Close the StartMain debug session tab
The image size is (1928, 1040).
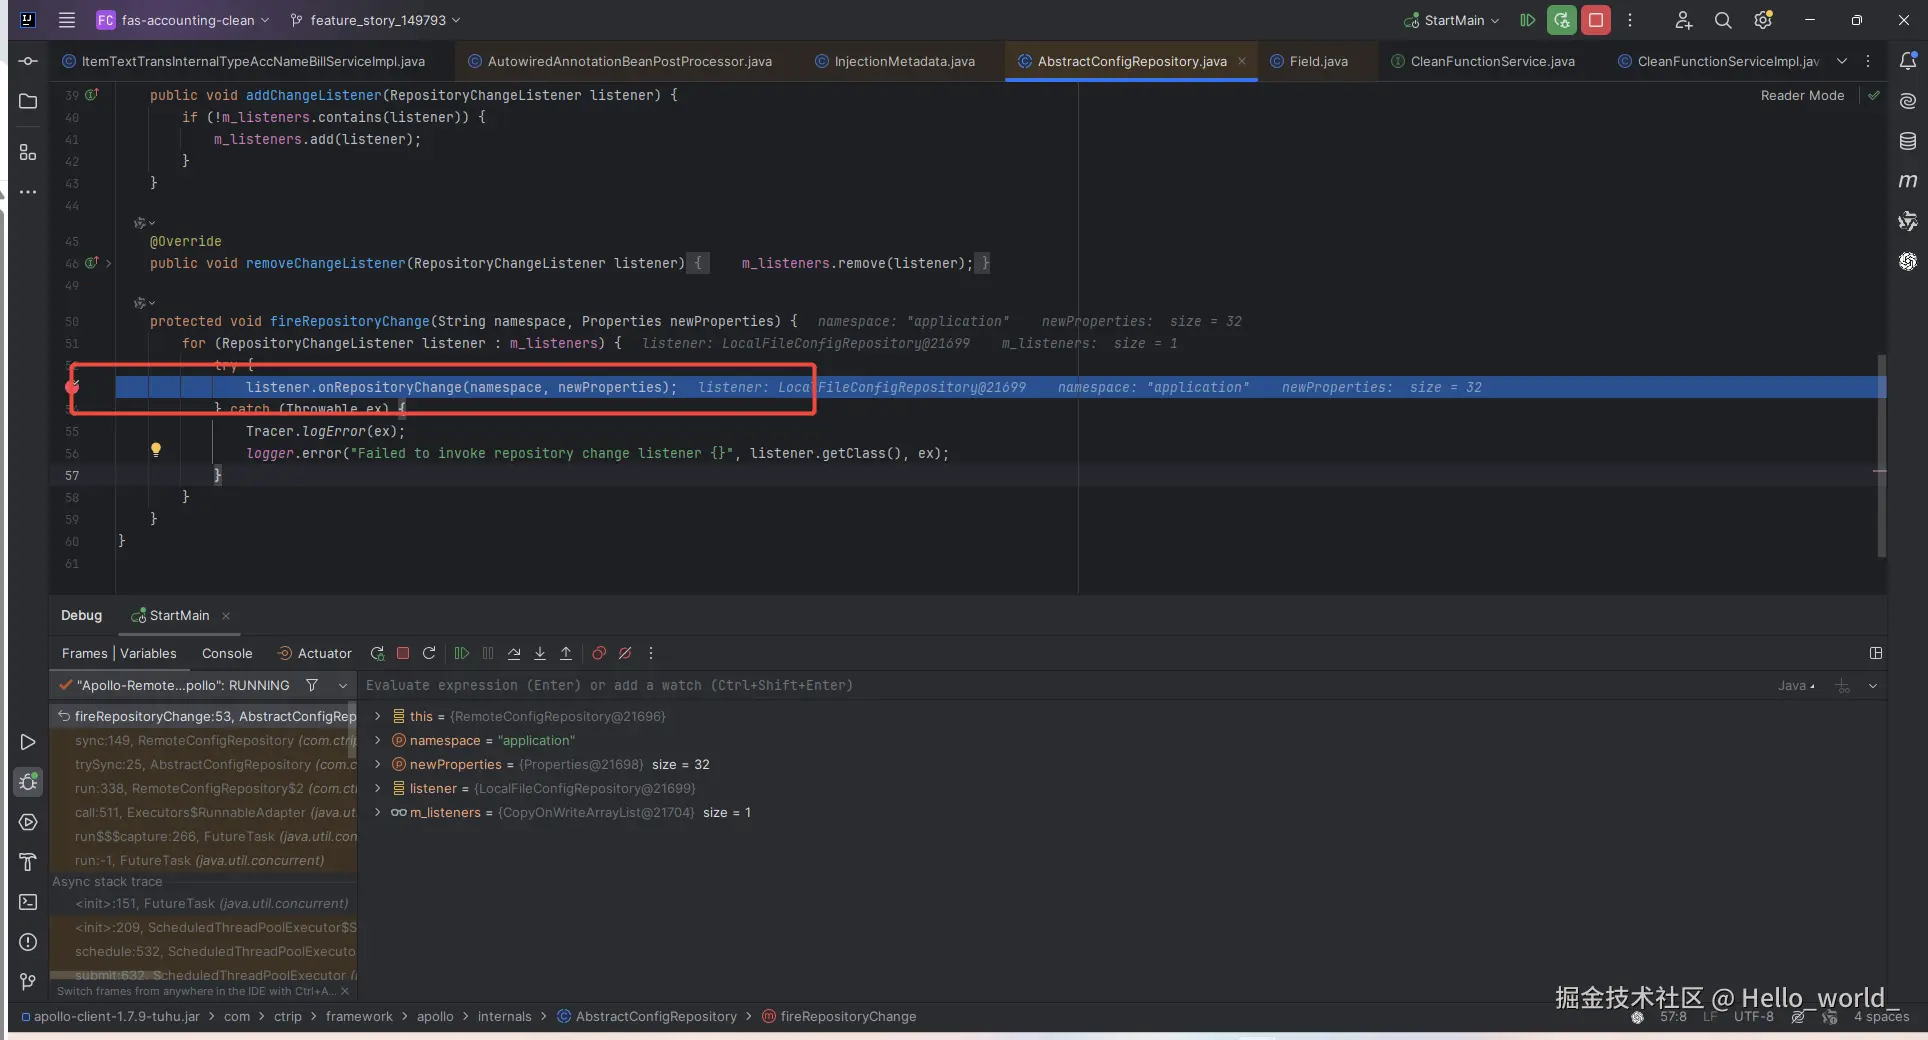pos(226,616)
